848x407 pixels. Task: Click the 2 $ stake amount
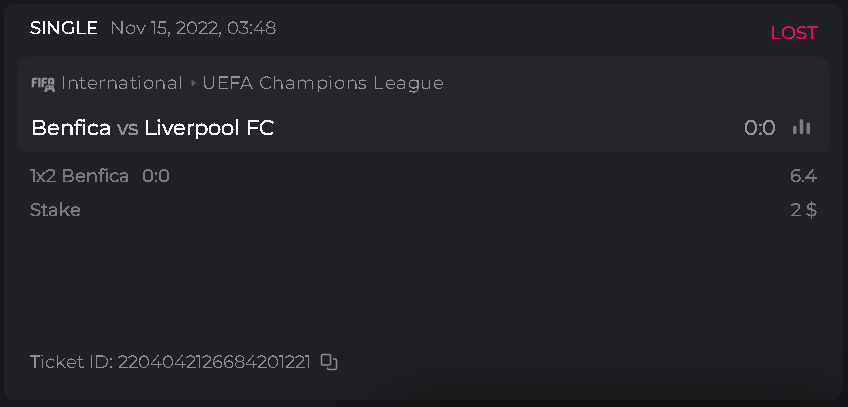[x=803, y=210]
